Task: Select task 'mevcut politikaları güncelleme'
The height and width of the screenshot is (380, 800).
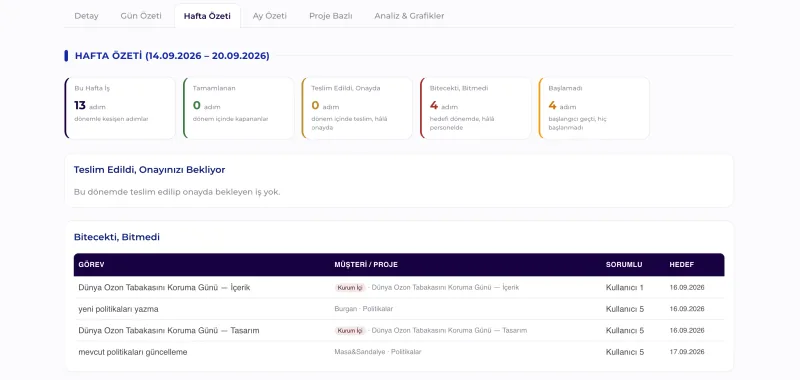Action: point(133,352)
